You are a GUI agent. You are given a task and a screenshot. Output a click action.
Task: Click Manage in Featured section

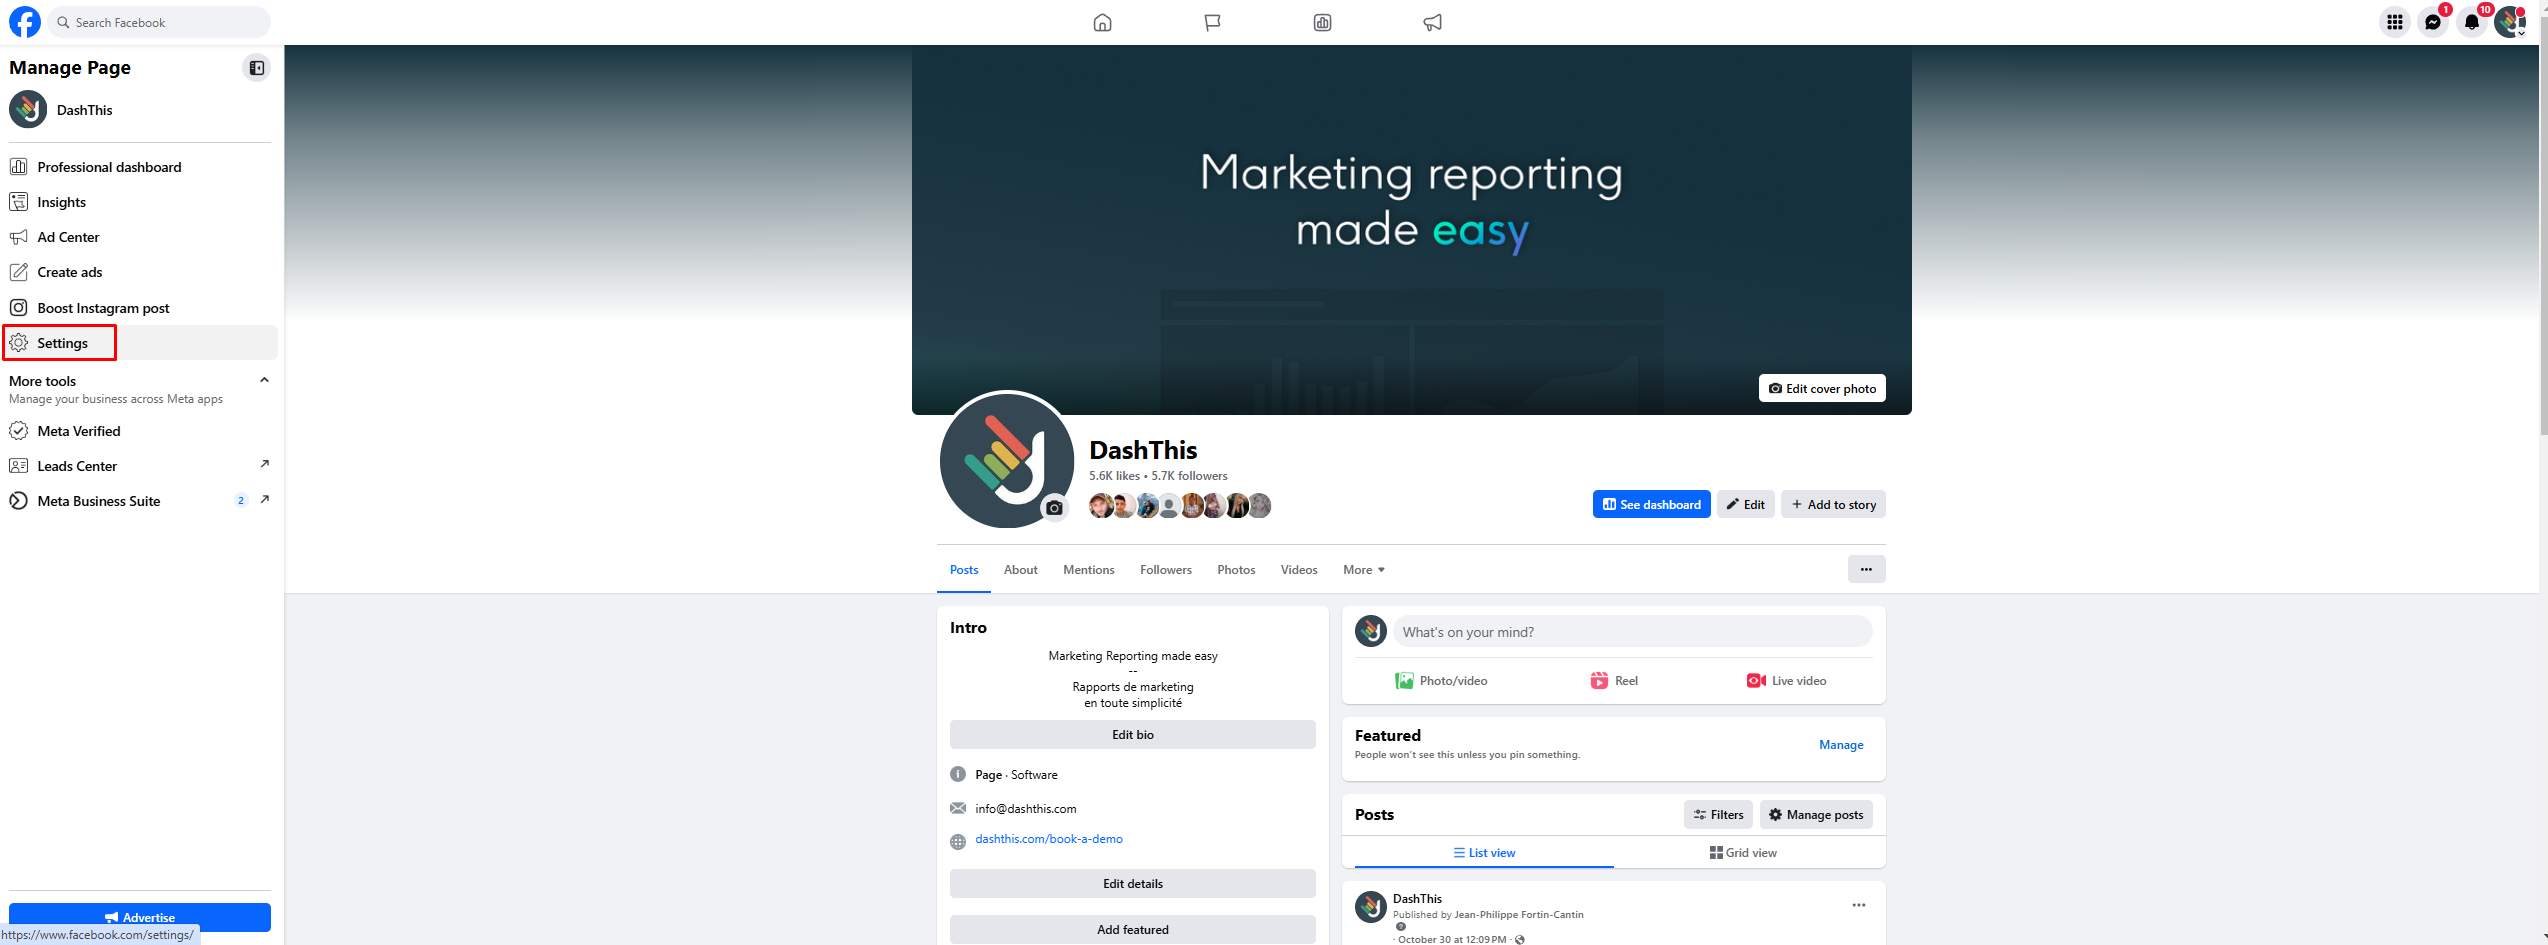(1841, 745)
